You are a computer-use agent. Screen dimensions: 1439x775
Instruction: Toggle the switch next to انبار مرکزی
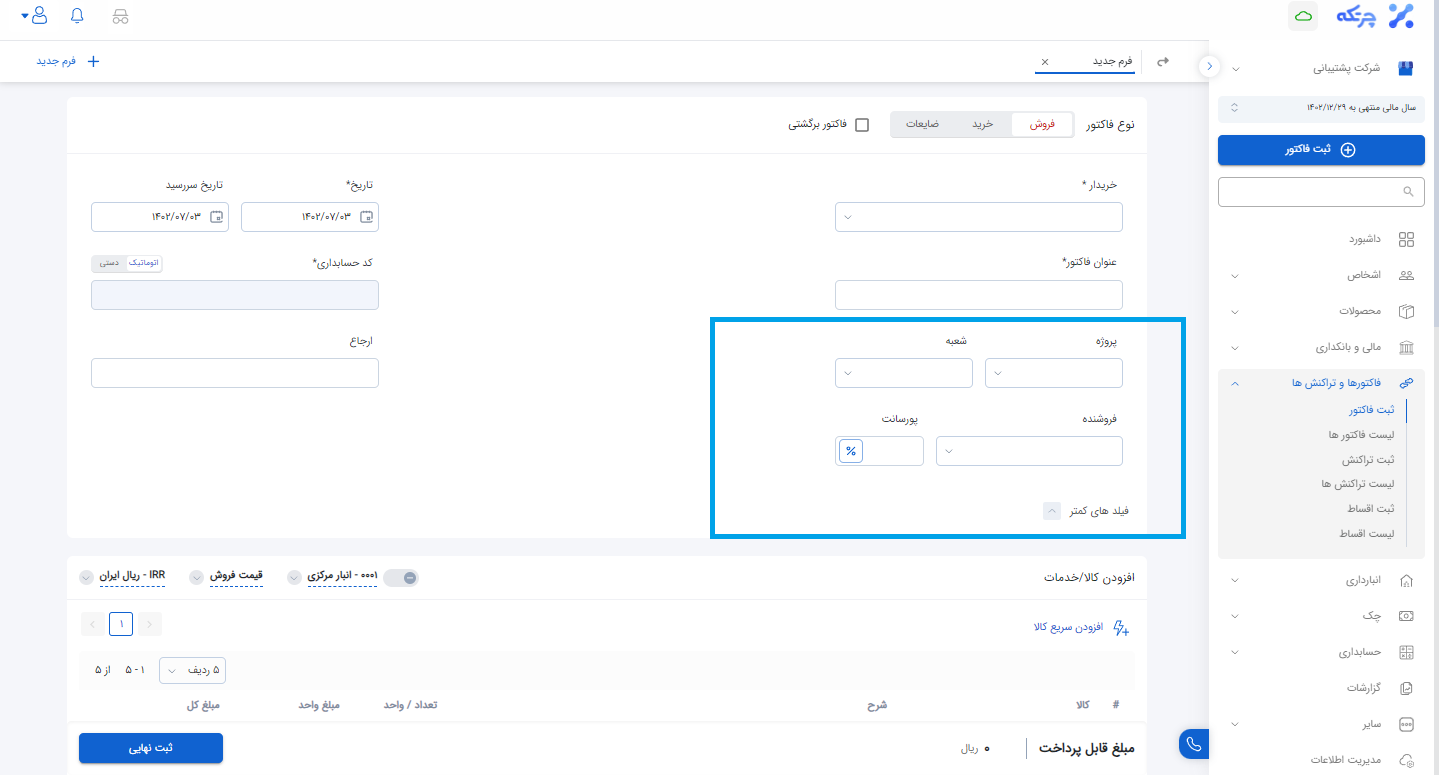[403, 577]
